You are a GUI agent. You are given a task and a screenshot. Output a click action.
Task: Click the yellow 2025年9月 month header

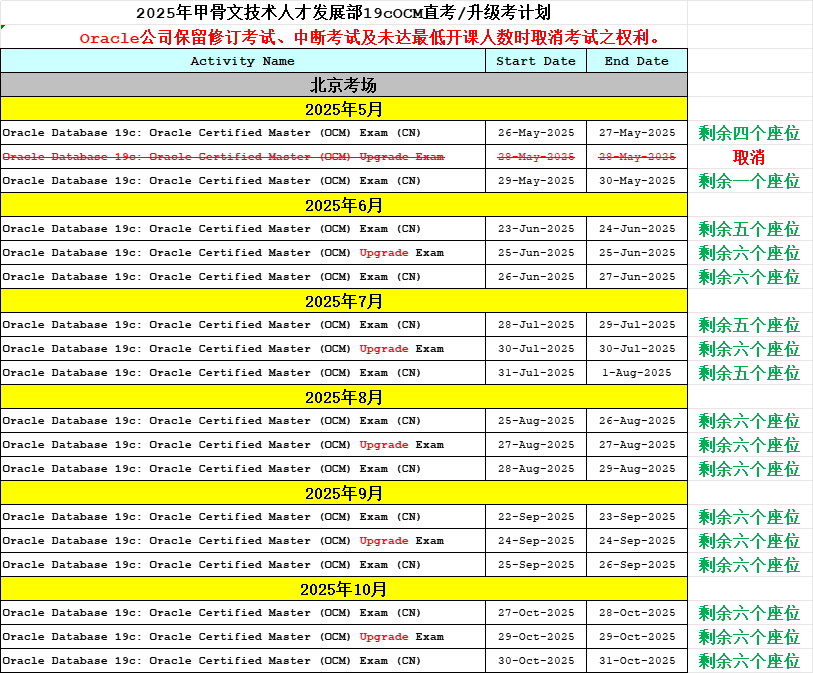pos(343,493)
